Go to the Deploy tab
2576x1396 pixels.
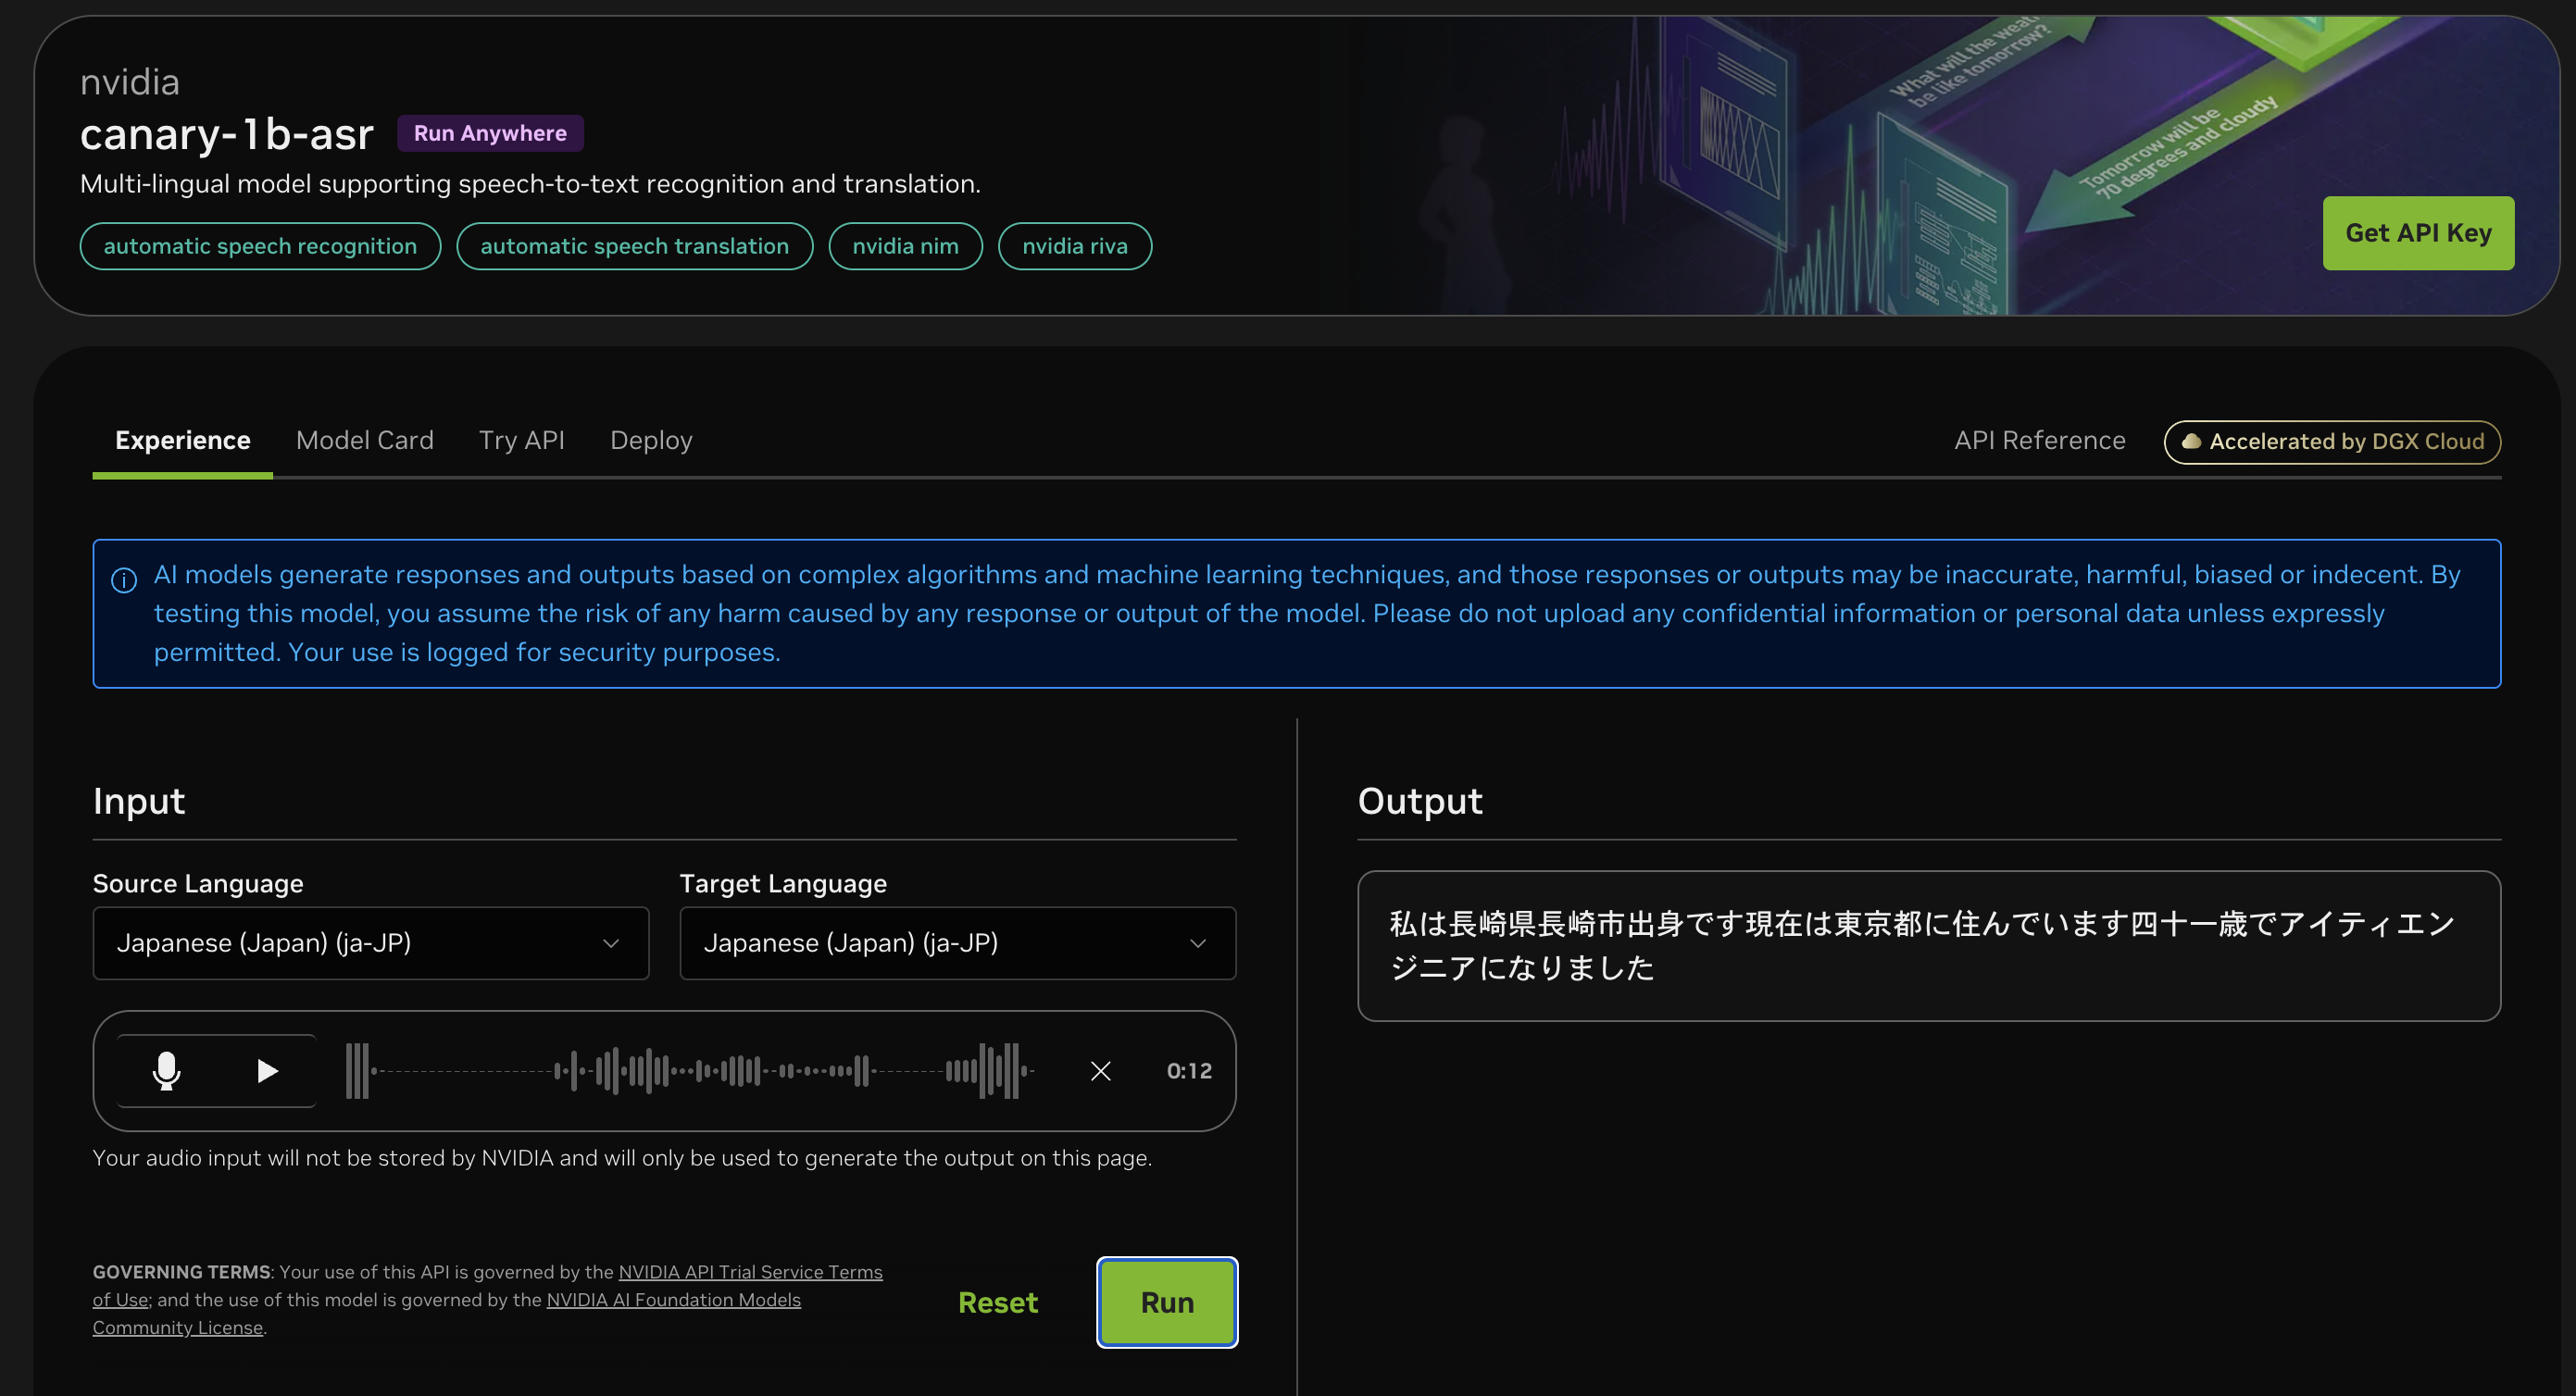[x=651, y=440]
